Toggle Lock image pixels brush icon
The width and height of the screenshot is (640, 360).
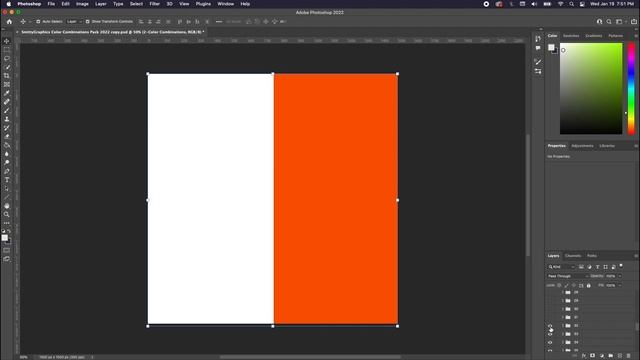[567, 285]
